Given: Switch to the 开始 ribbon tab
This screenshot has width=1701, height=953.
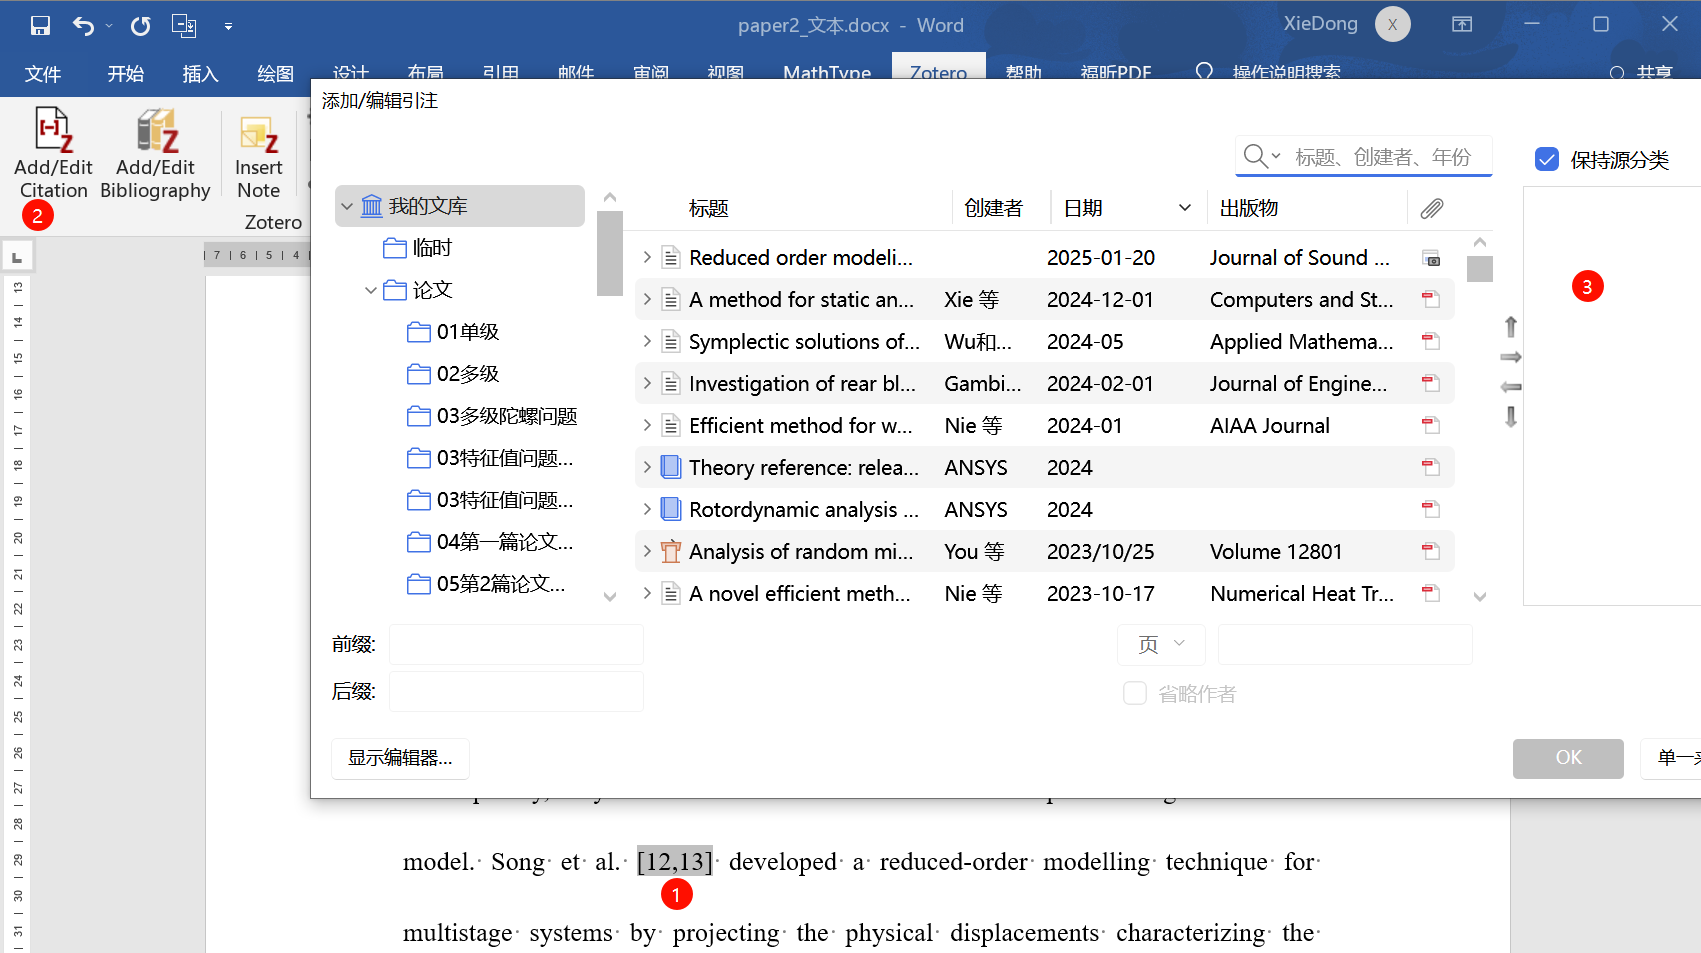Looking at the screenshot, I should [126, 74].
